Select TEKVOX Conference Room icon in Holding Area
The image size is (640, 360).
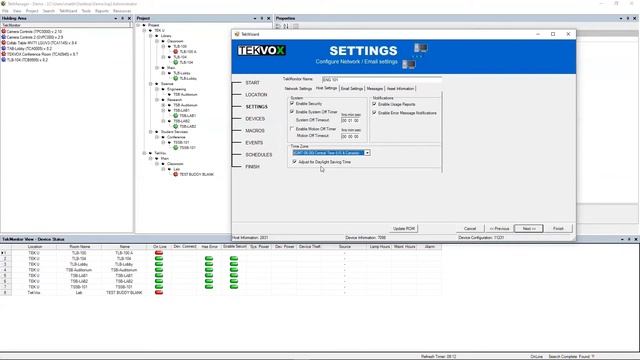[4, 54]
